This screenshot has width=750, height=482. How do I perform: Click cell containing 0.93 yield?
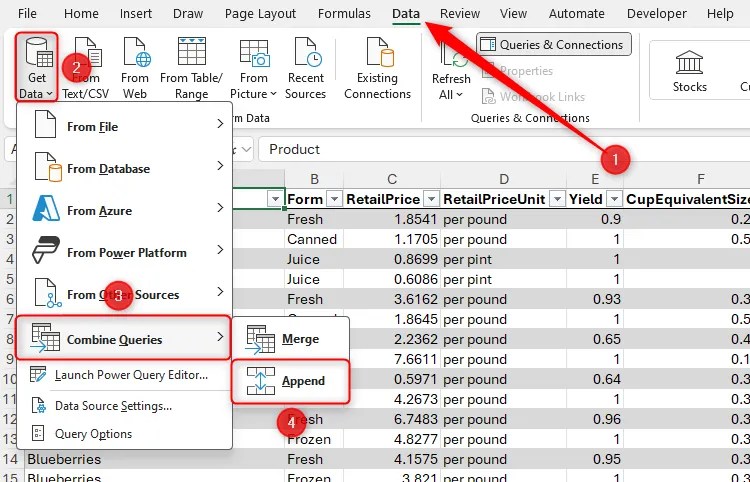pos(595,299)
